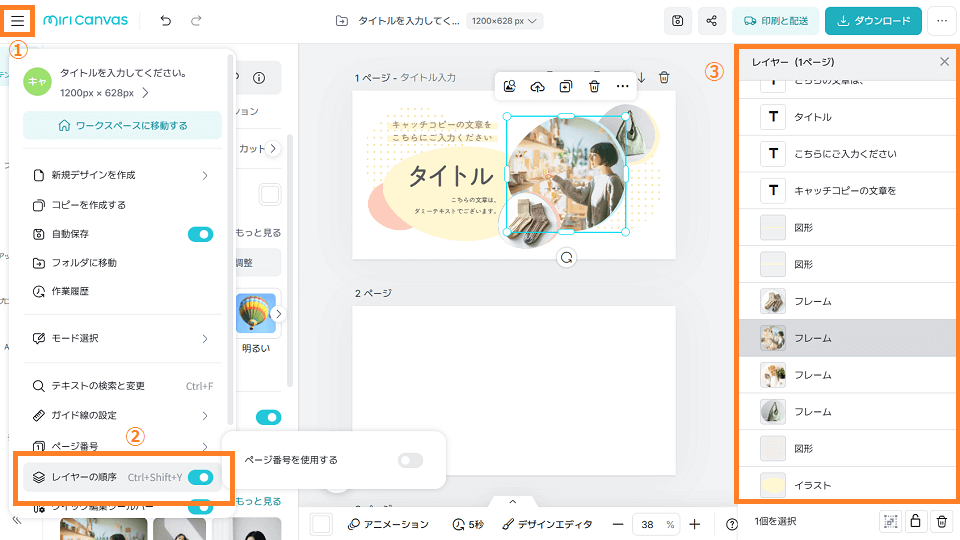This screenshot has width=960, height=540.
Task: Toggle the レイヤーの順序 layer order switch
Action: pos(201,477)
